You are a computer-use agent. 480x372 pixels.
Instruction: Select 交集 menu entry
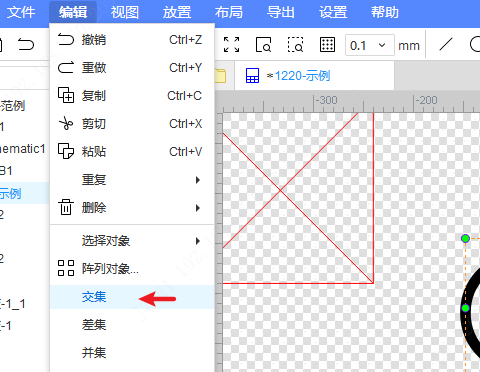click(x=132, y=297)
